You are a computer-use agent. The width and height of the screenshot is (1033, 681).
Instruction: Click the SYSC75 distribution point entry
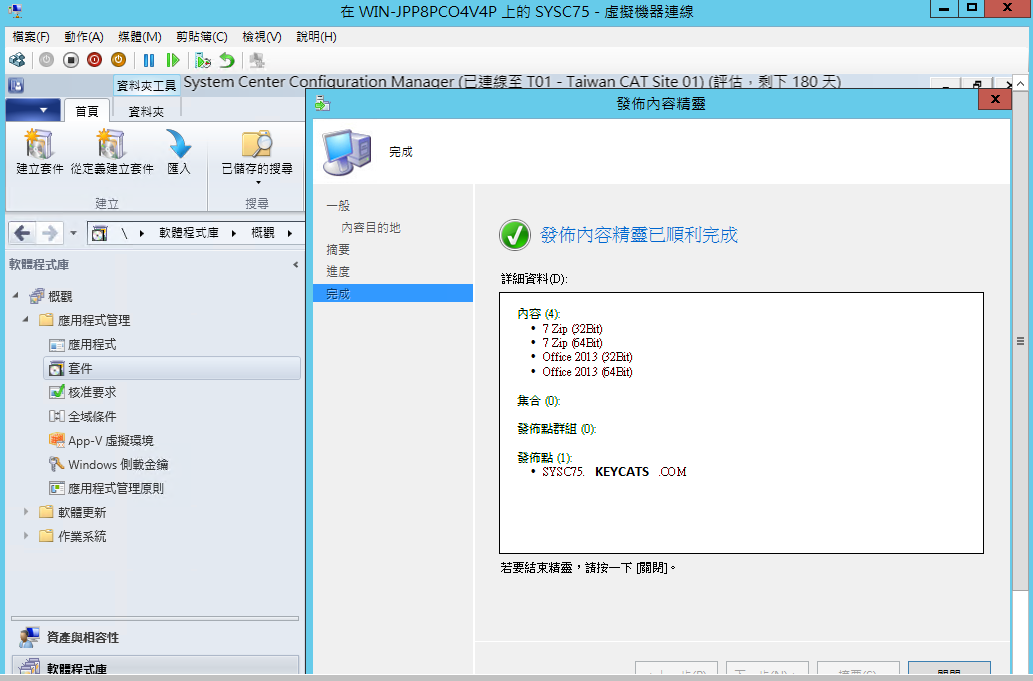click(614, 472)
